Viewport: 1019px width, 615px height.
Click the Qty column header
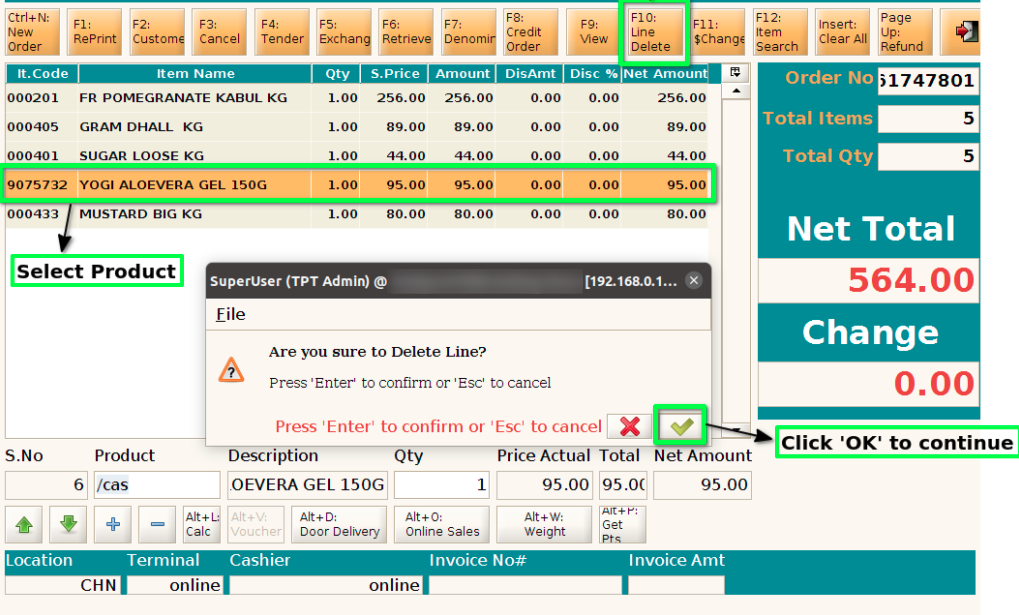pos(337,73)
